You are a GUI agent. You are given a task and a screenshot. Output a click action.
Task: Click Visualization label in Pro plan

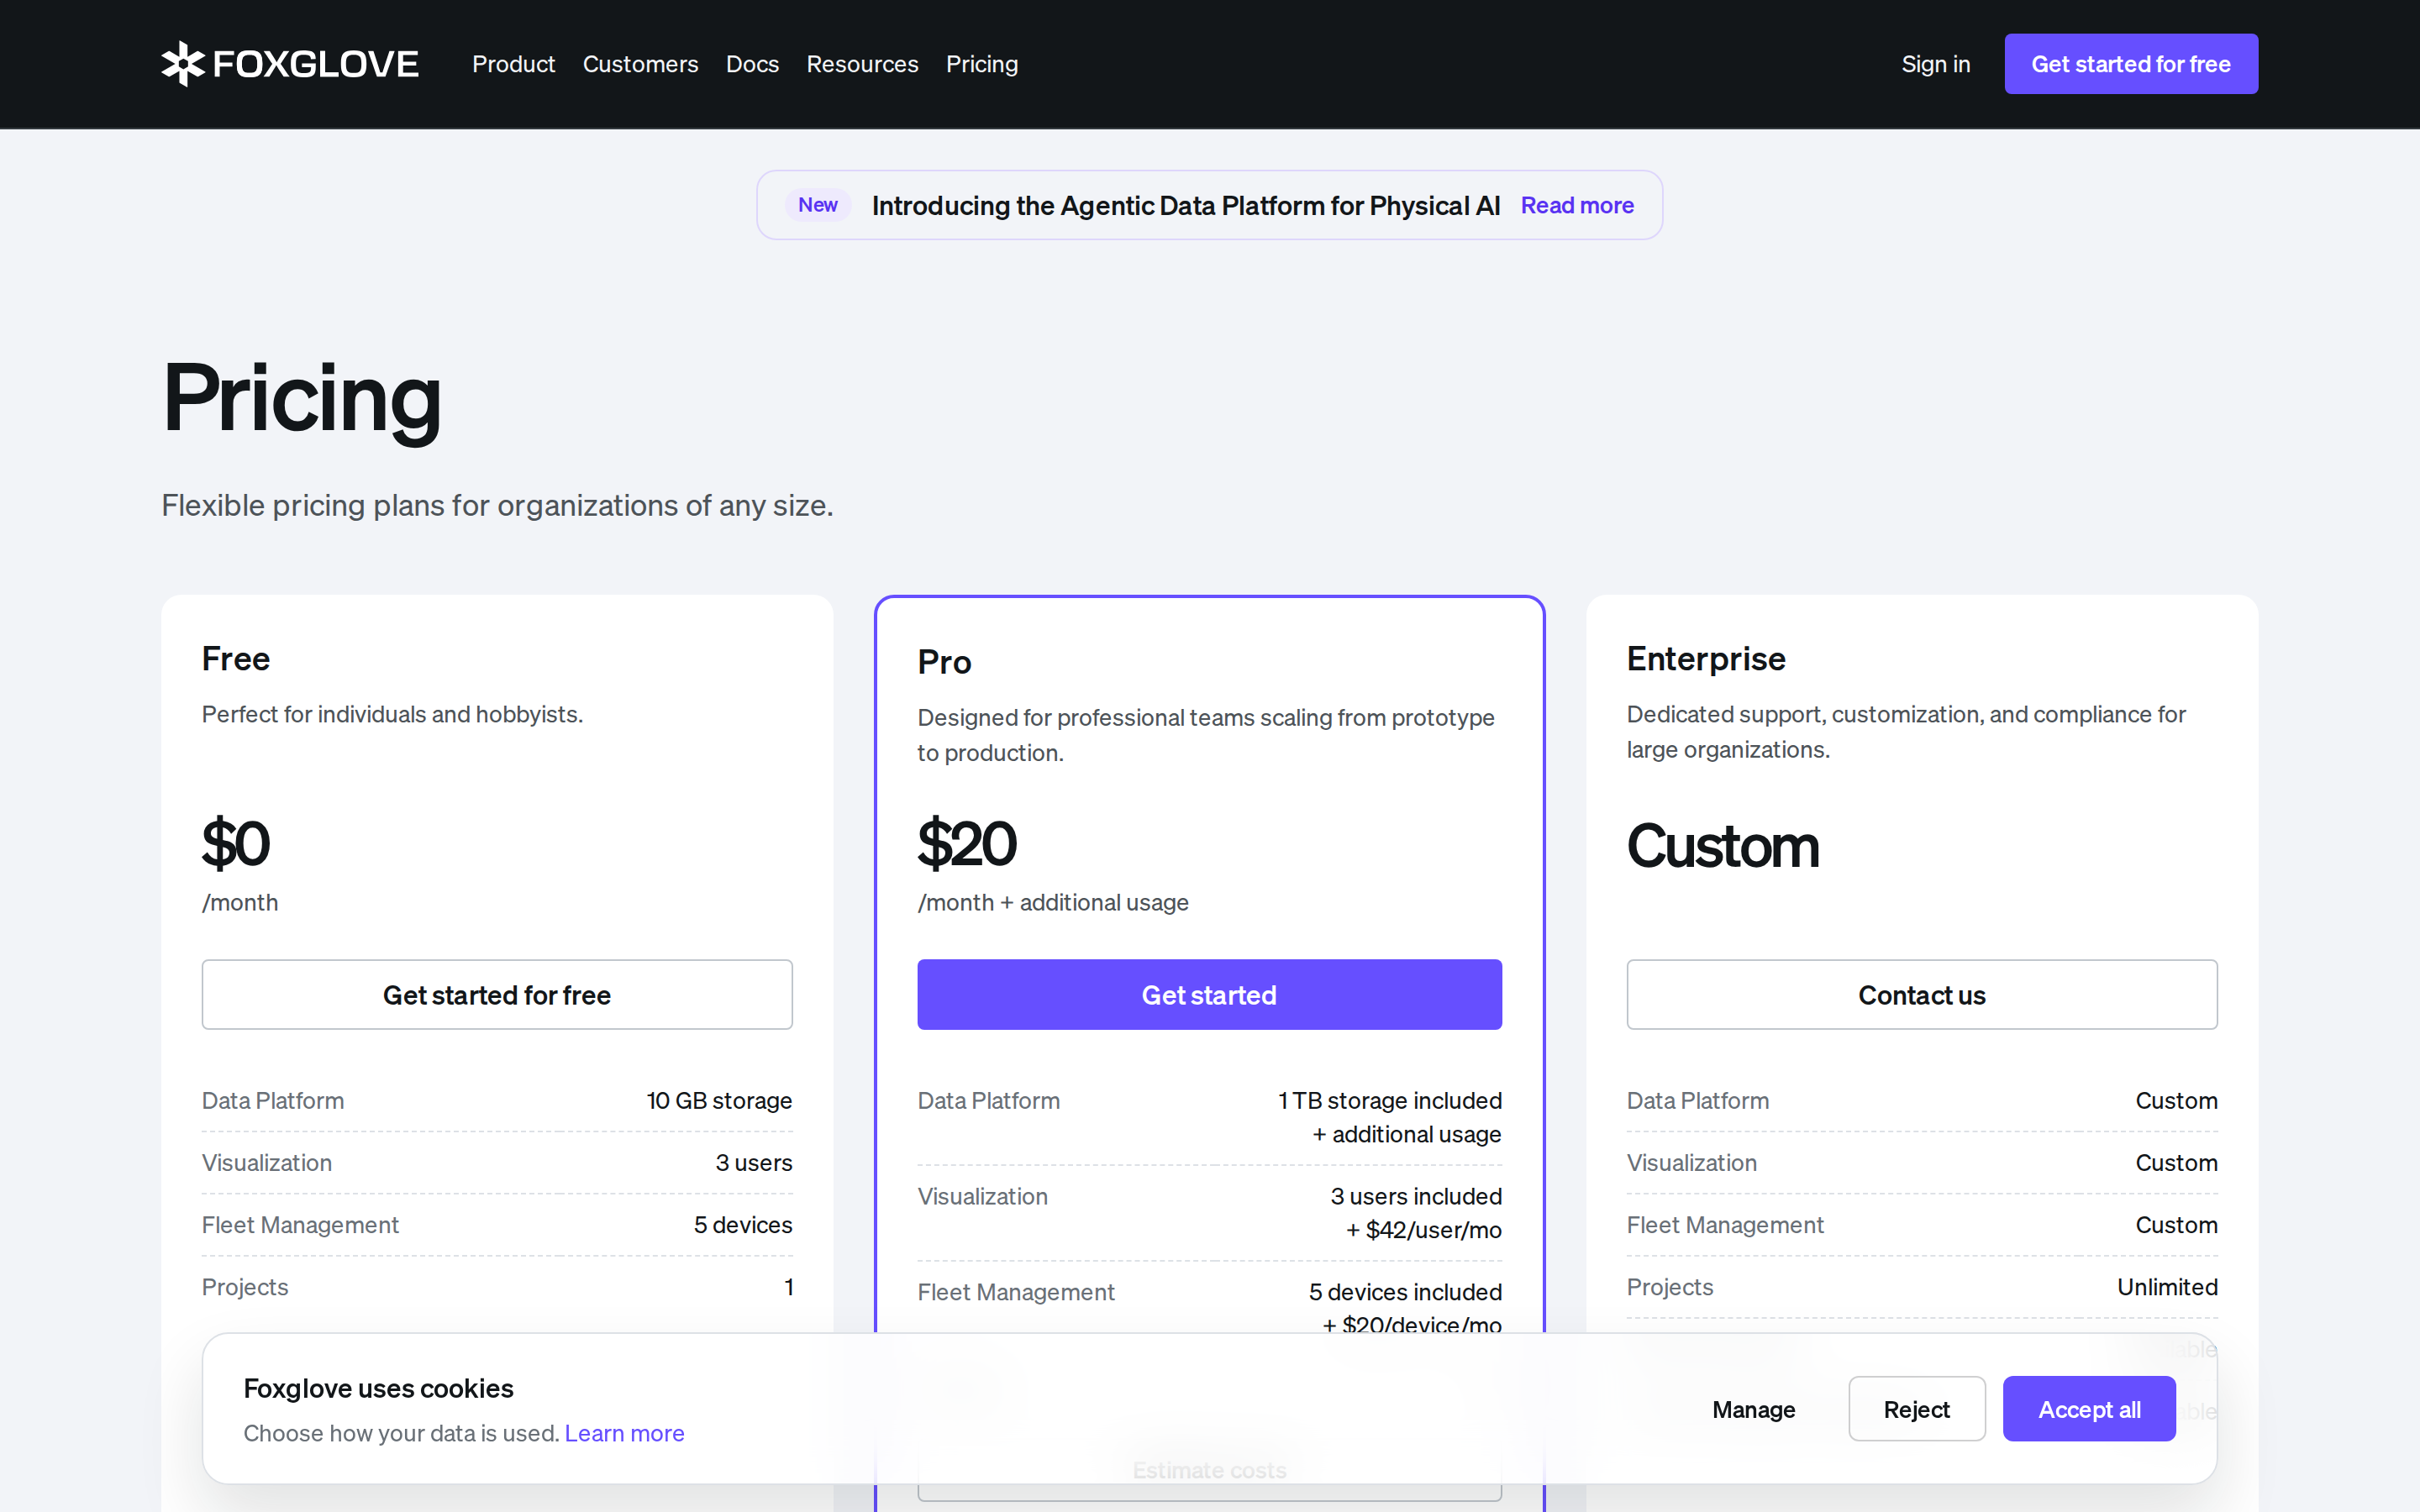pos(982,1196)
